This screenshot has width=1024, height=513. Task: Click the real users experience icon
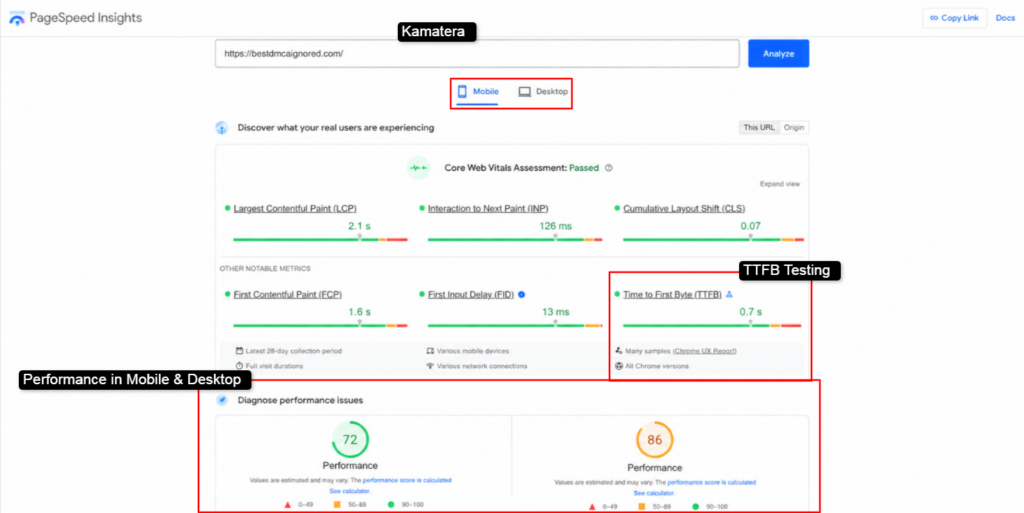pyautogui.click(x=222, y=128)
